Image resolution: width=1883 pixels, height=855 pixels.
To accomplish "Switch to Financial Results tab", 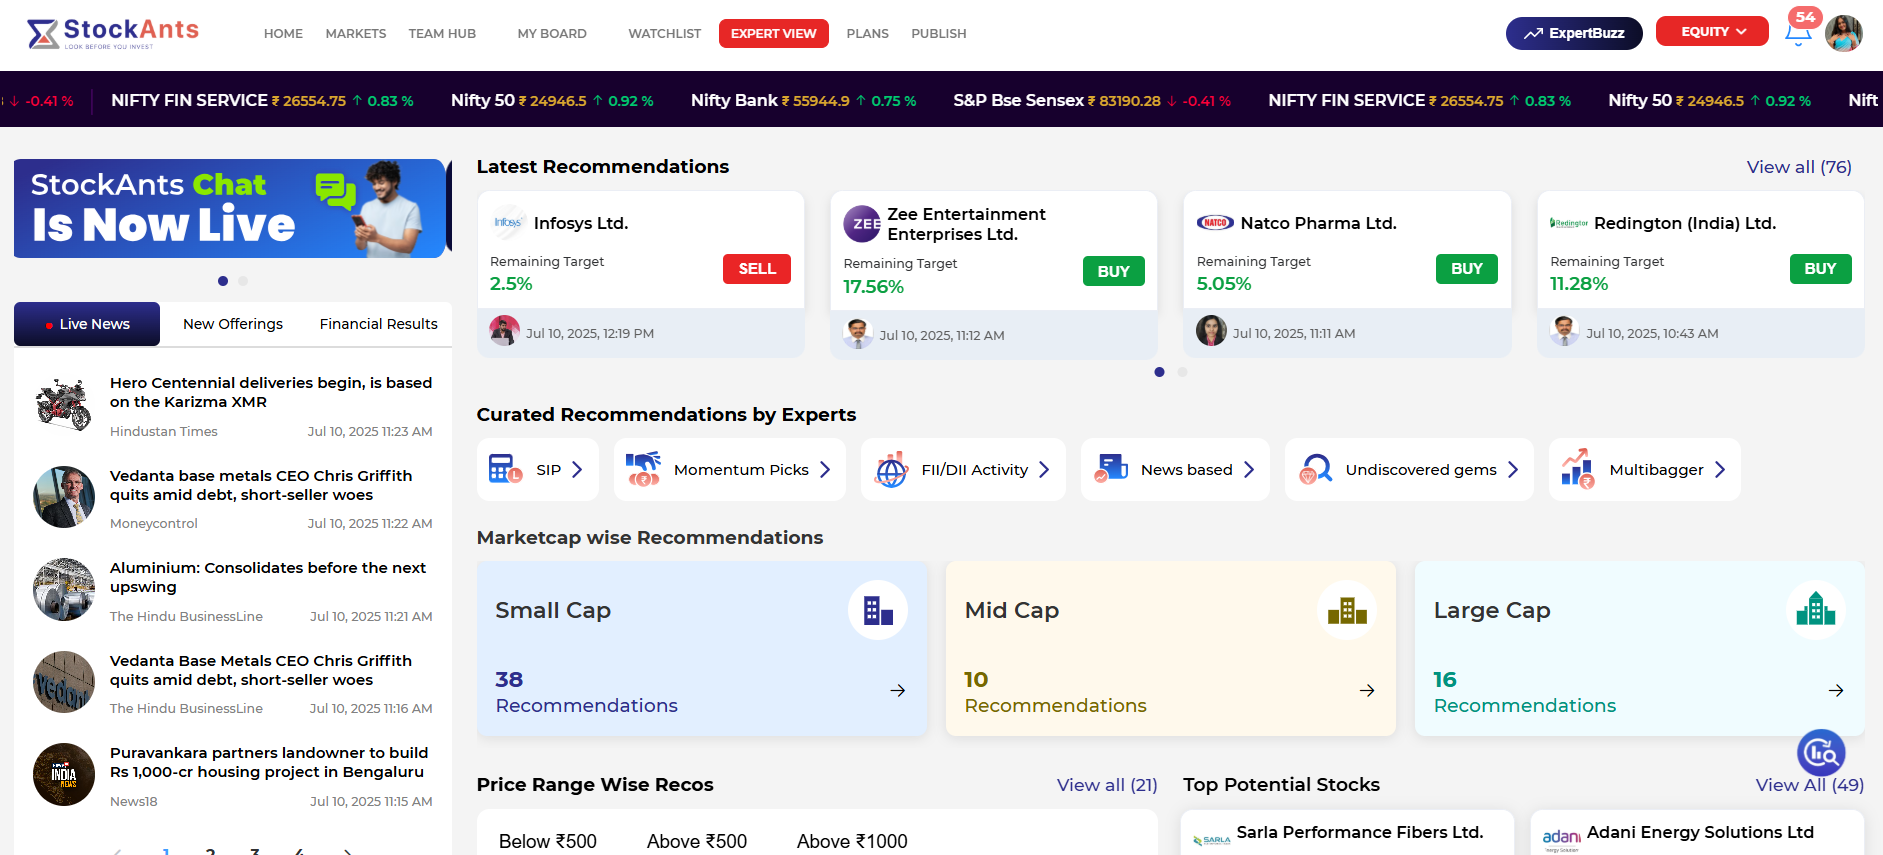I will [x=378, y=324].
